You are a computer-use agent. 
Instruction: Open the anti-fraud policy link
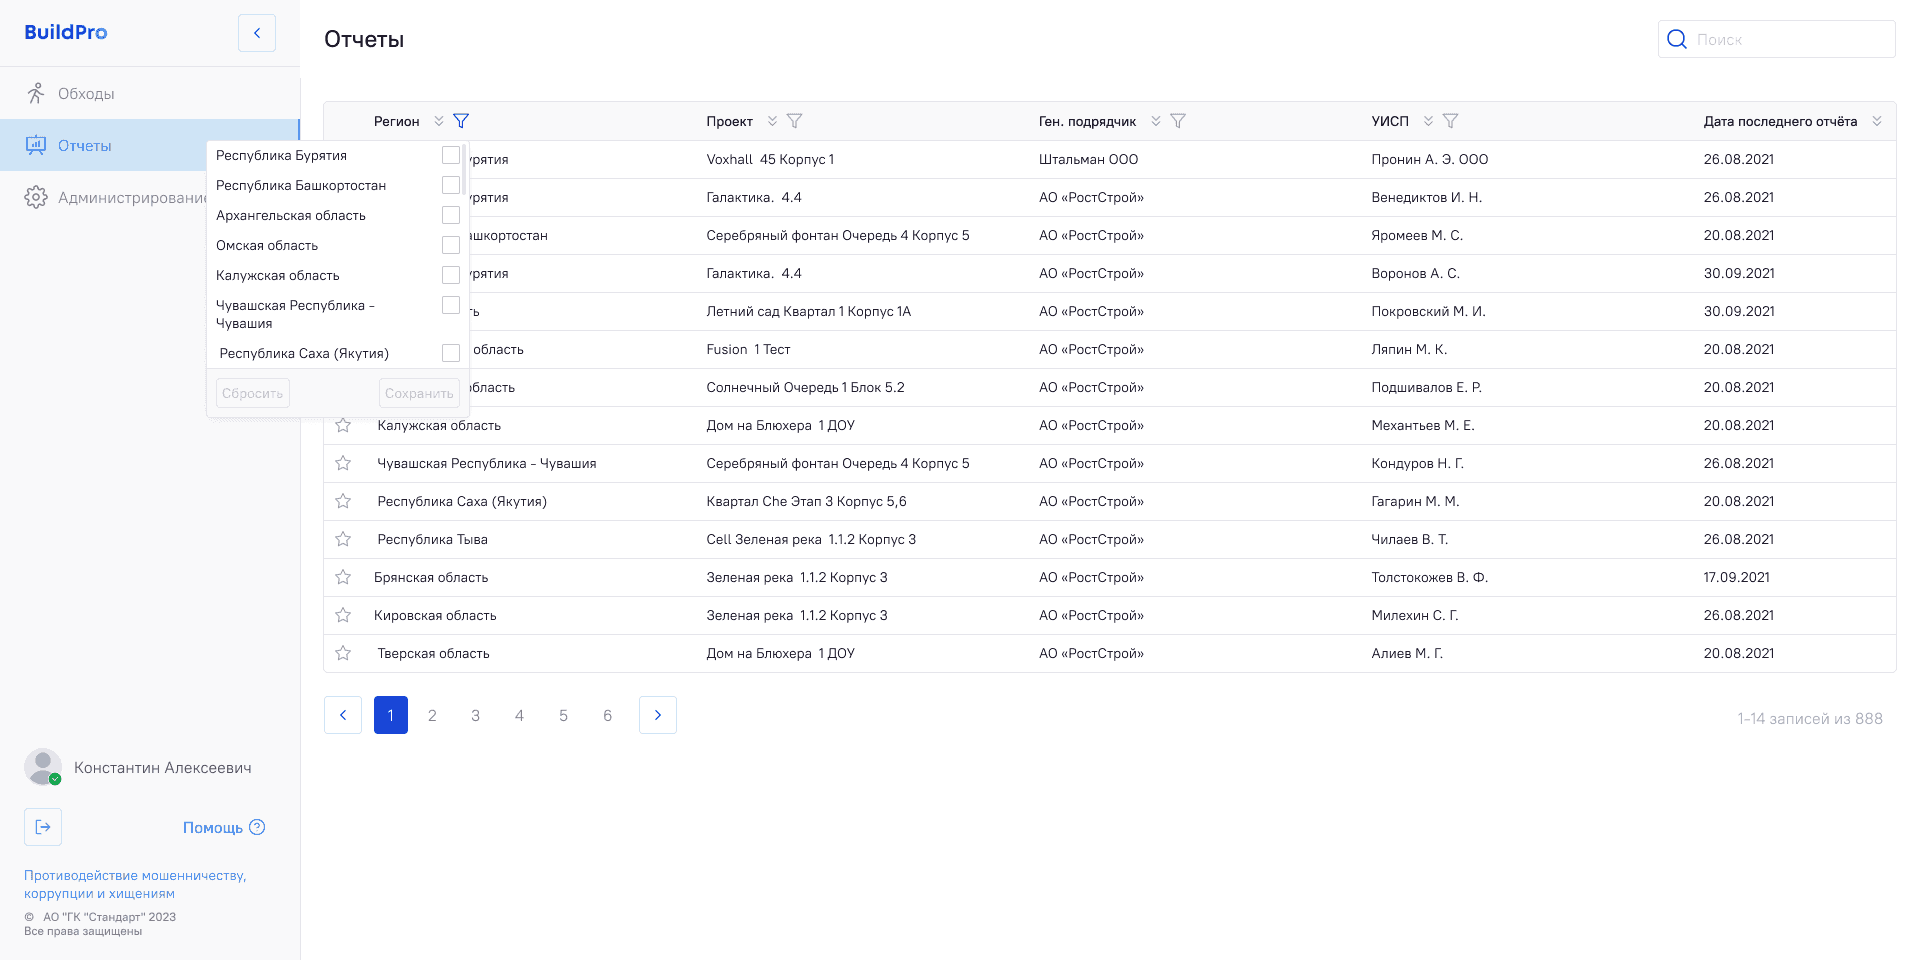135,884
